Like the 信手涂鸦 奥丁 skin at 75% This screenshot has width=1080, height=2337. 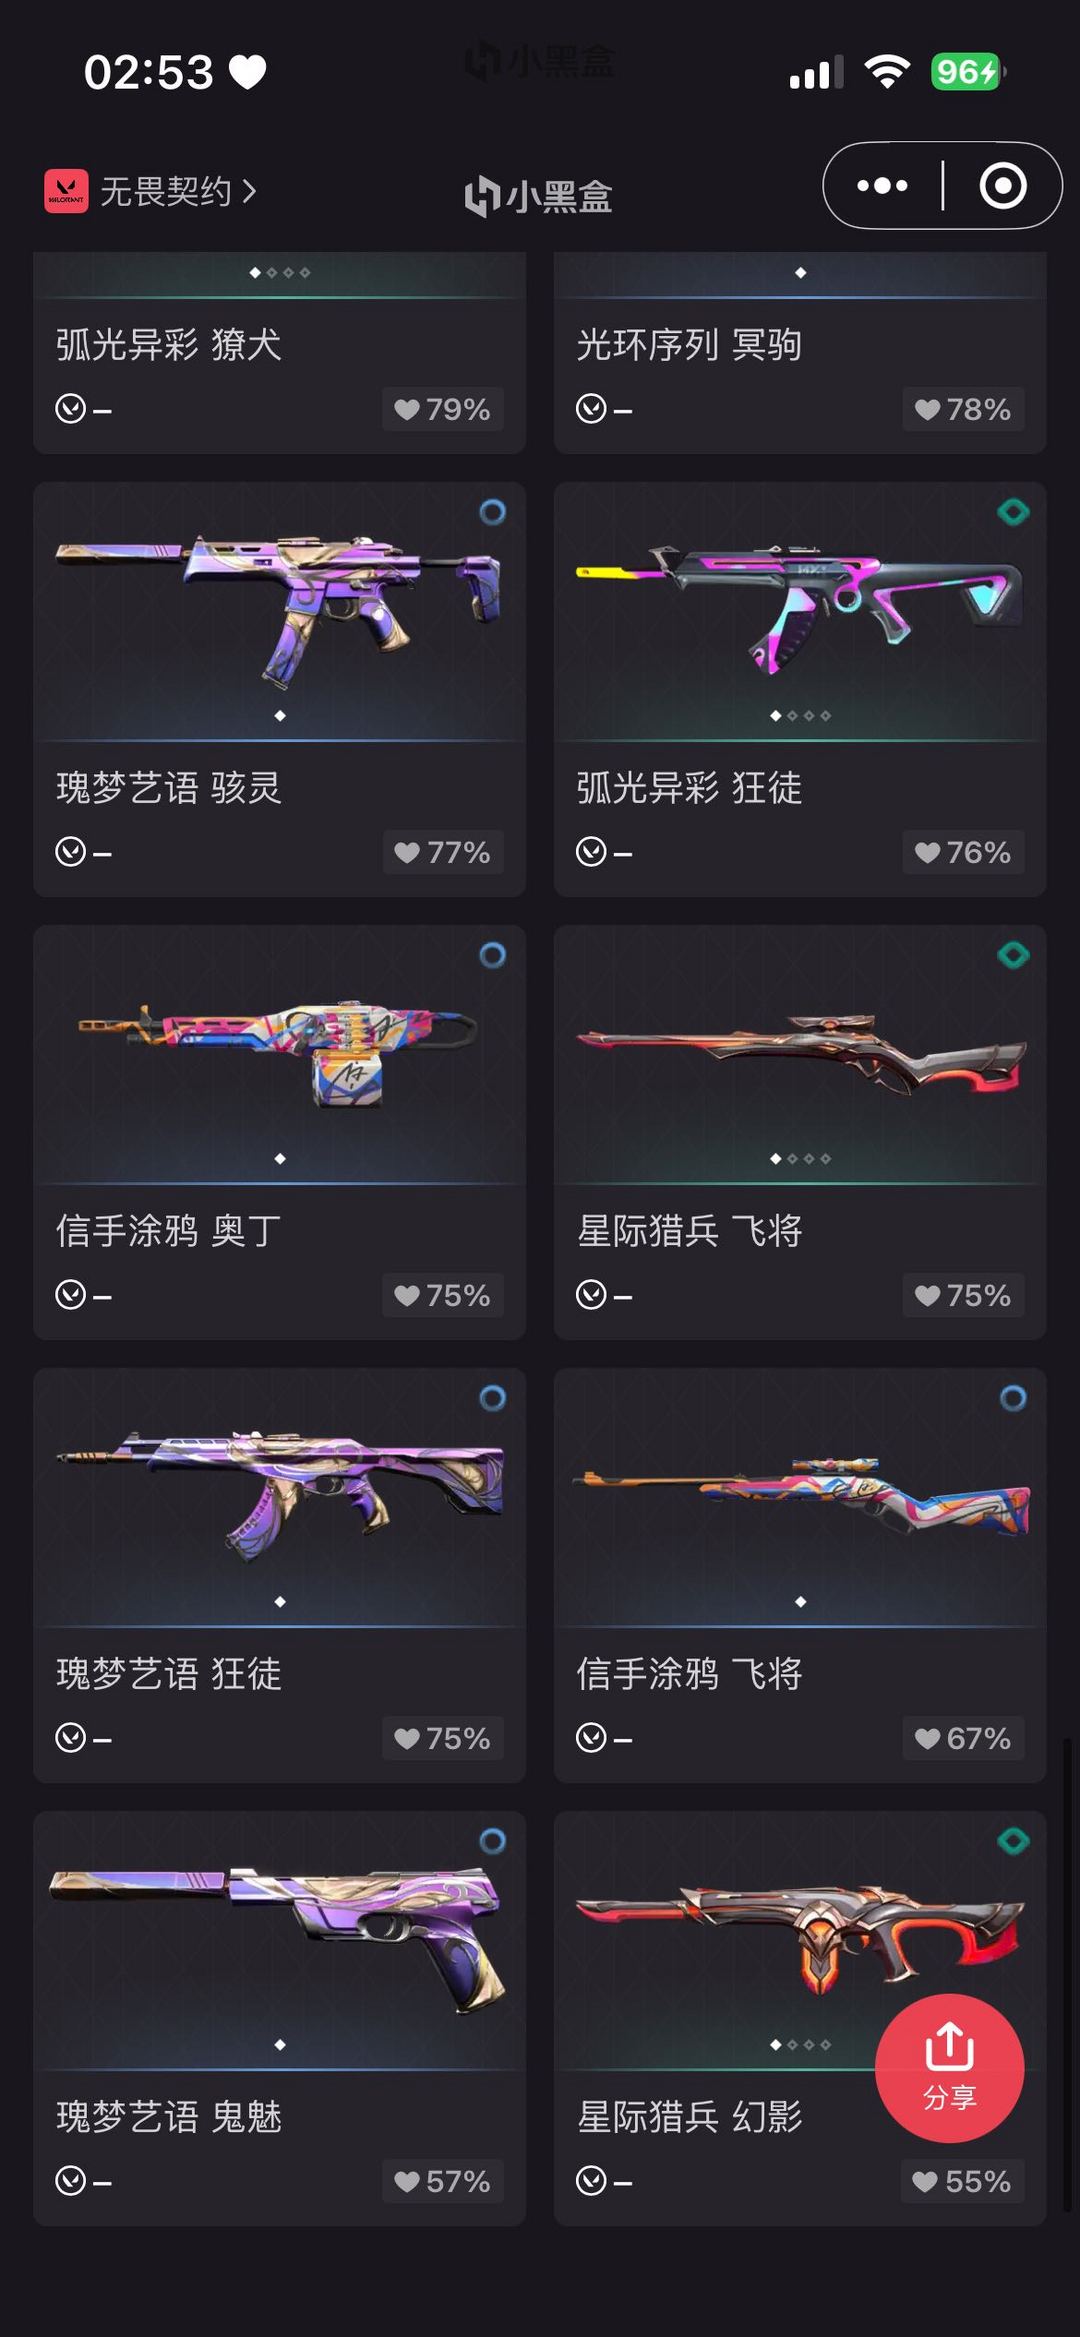(442, 1295)
